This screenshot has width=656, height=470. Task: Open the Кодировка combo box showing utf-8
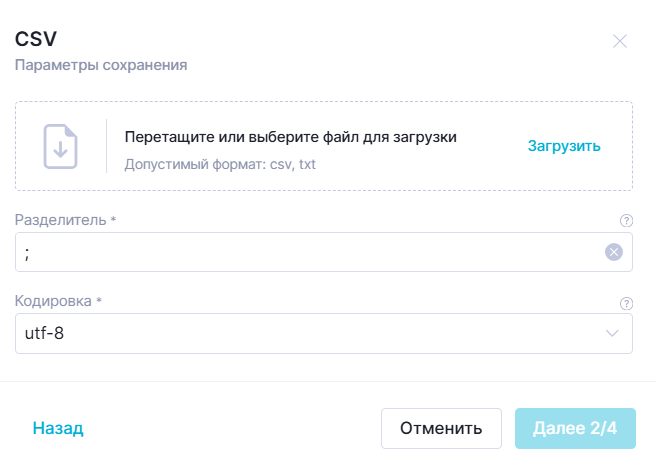point(324,334)
